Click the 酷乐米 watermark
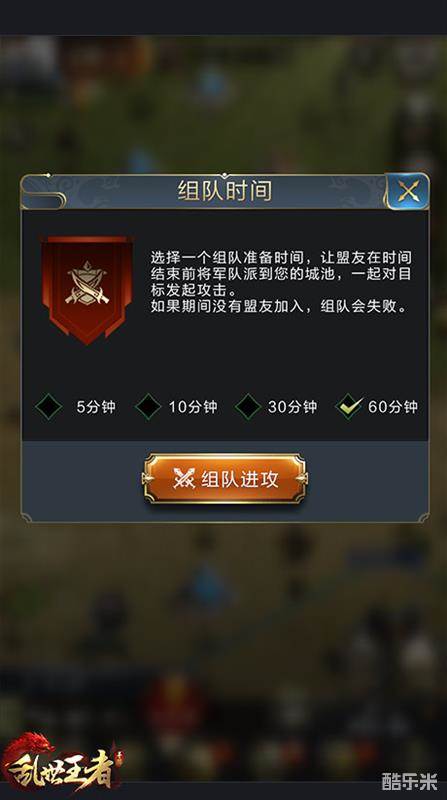 [x=410, y=782]
